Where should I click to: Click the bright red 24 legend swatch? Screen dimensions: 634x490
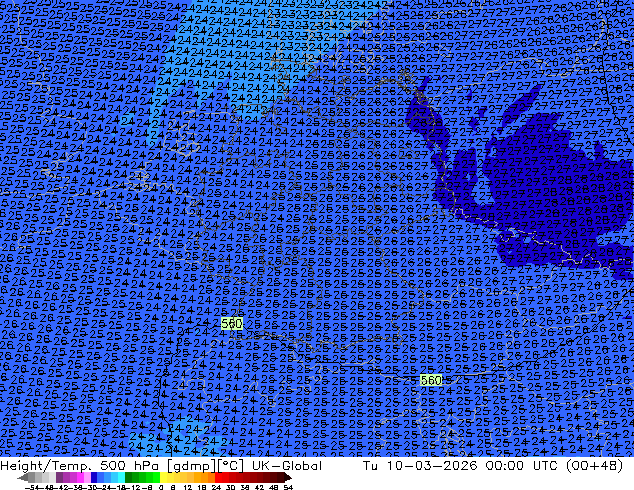pyautogui.click(x=218, y=477)
